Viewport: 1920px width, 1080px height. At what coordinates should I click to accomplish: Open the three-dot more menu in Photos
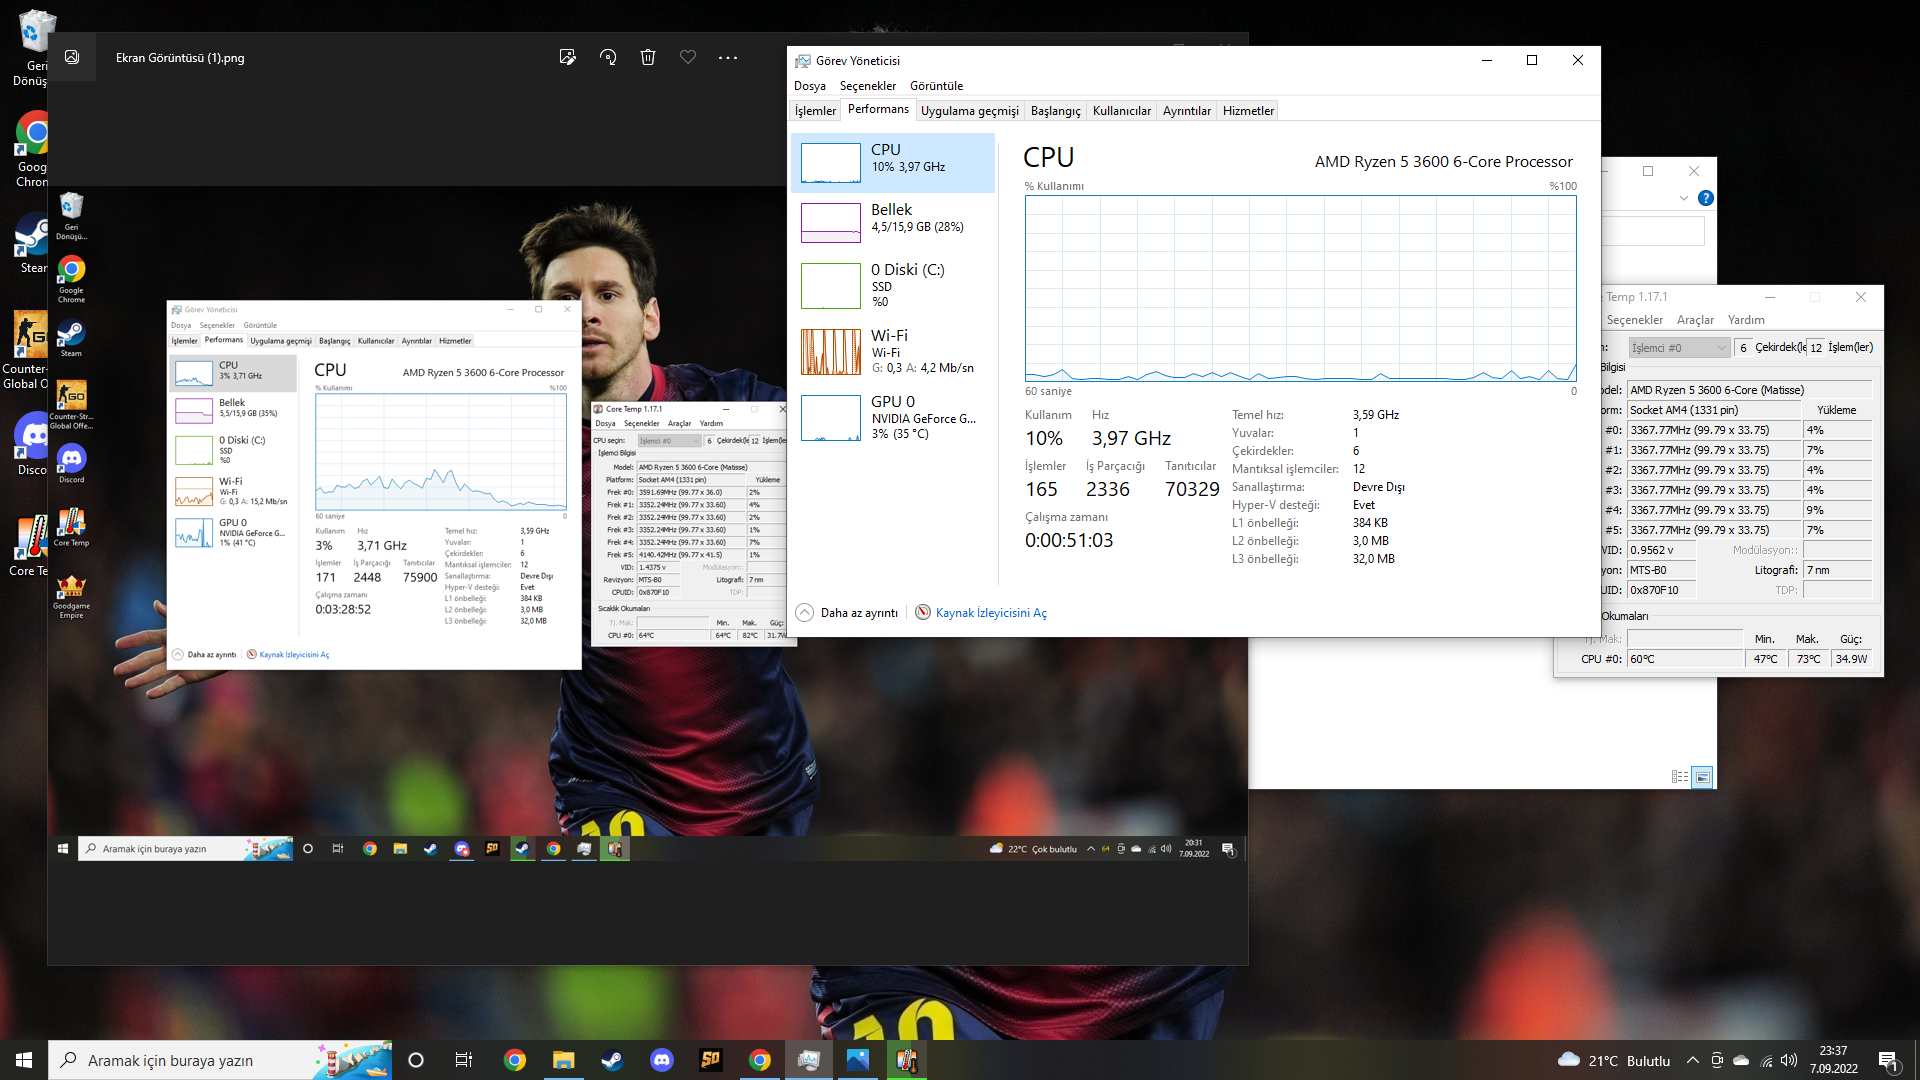coord(728,57)
